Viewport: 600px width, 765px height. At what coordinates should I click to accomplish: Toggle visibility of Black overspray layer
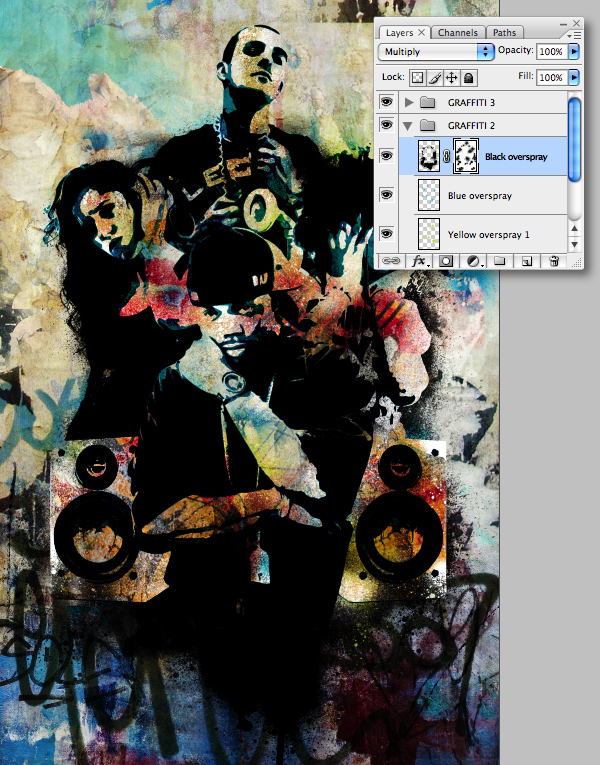click(387, 156)
